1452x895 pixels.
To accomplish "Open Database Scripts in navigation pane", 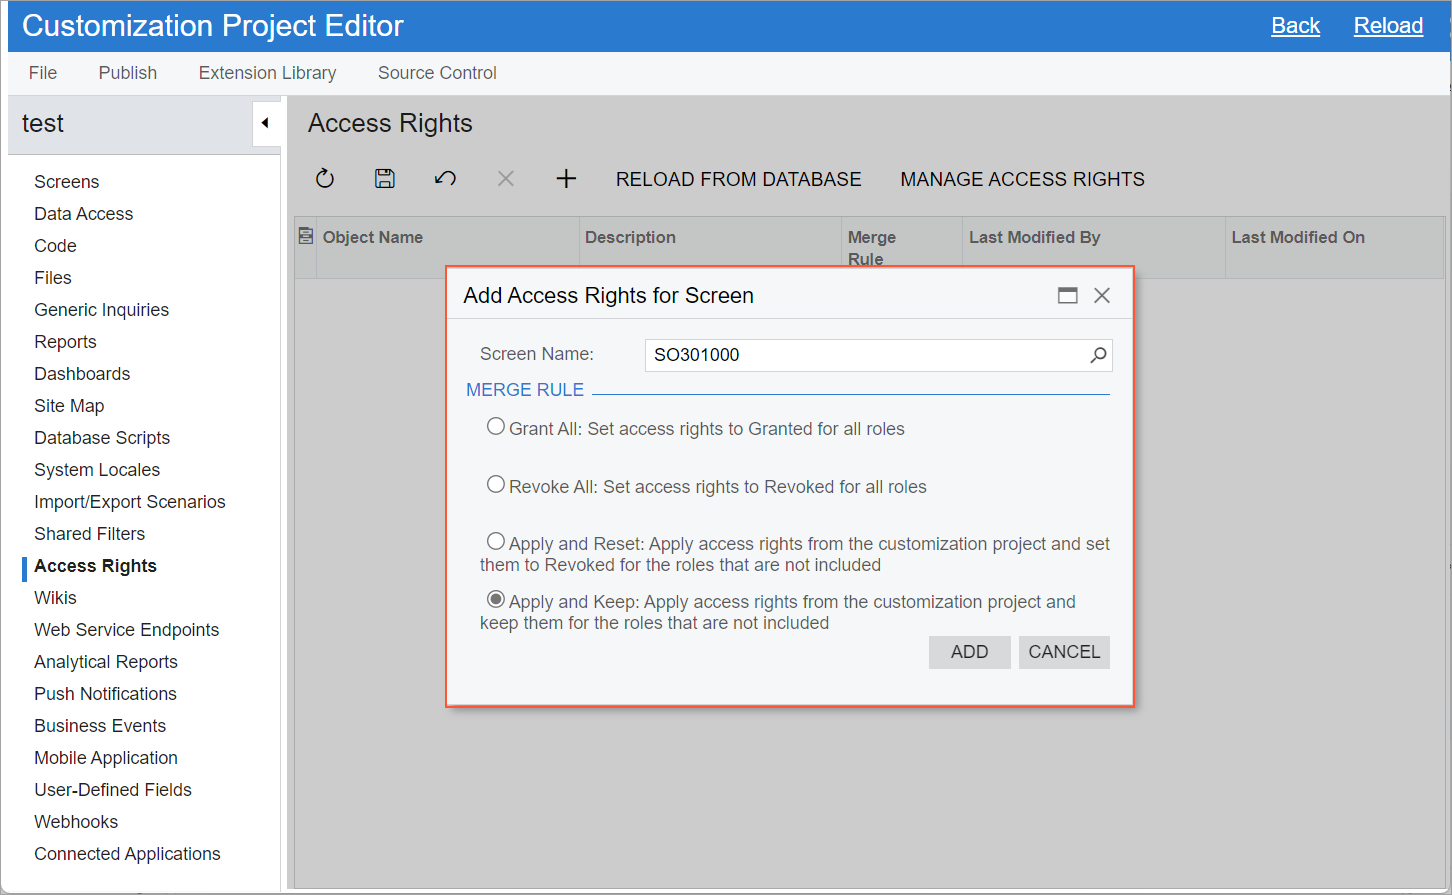I will (102, 438).
